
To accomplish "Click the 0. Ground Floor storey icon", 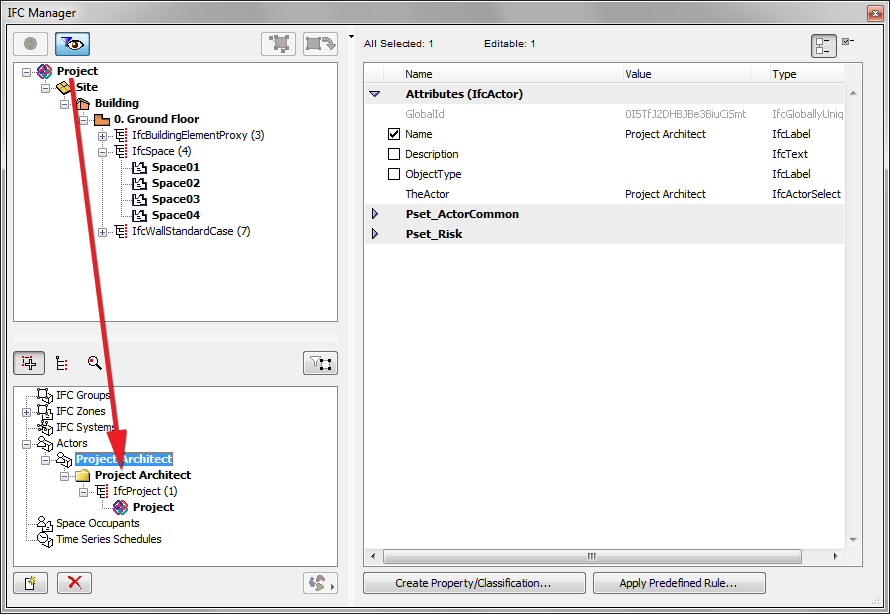I will 102,119.
